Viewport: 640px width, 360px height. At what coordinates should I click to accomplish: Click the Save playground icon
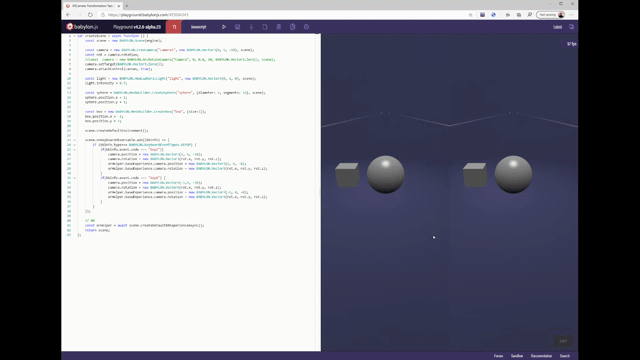point(238,27)
